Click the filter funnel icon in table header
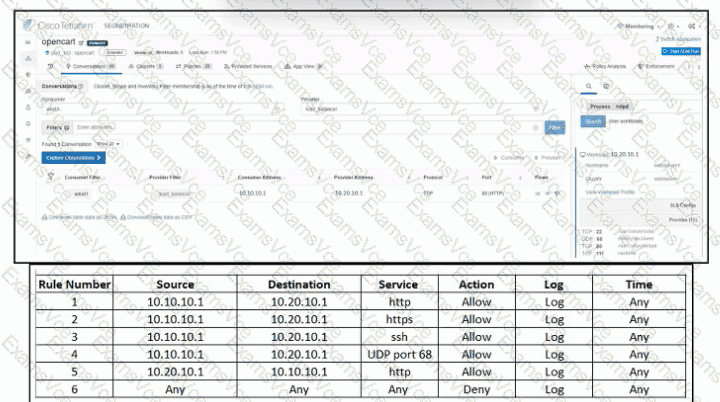The width and height of the screenshot is (720, 402). [x=51, y=176]
